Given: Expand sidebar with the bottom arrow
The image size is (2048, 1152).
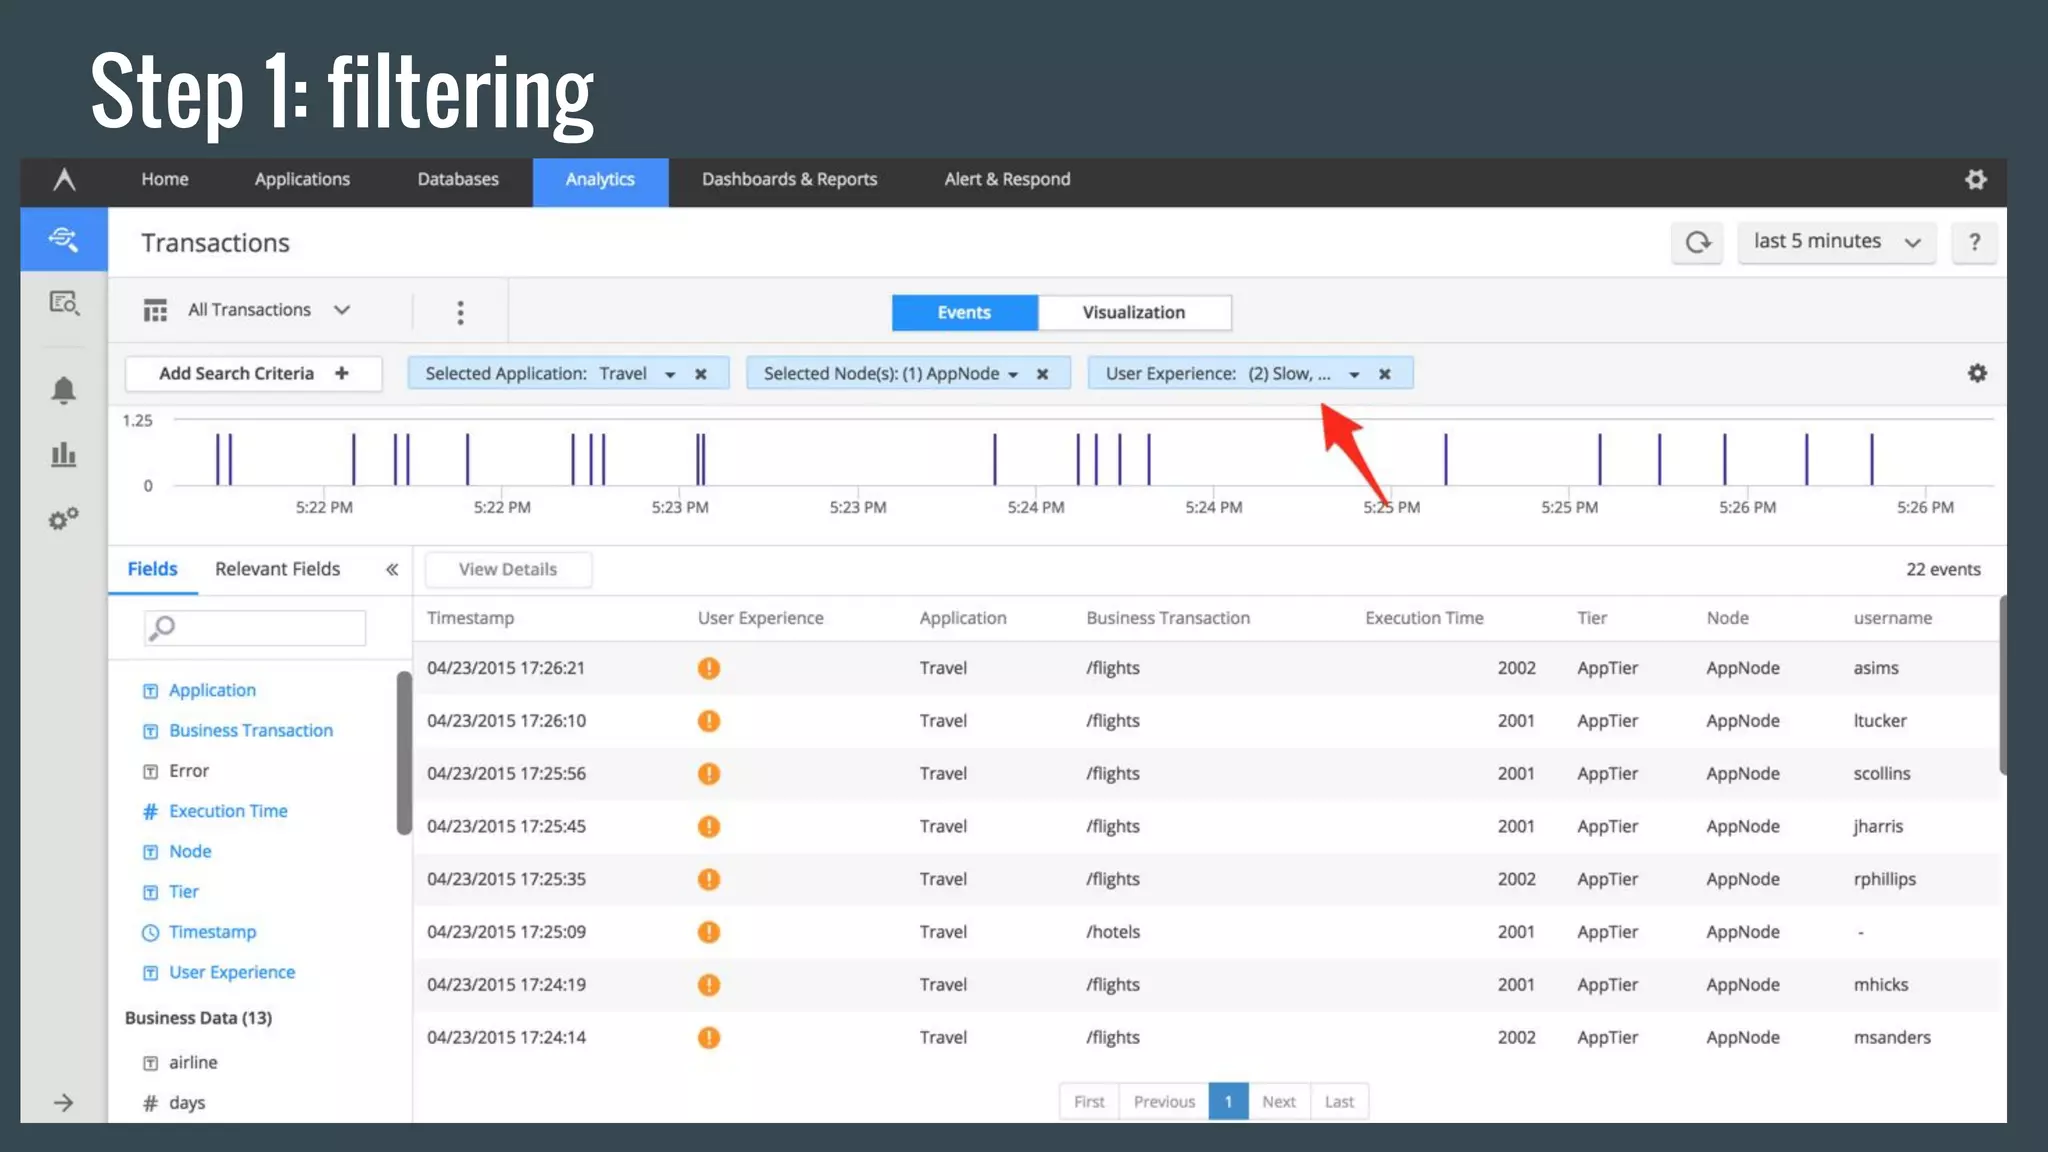Looking at the screenshot, I should coord(63,1102).
